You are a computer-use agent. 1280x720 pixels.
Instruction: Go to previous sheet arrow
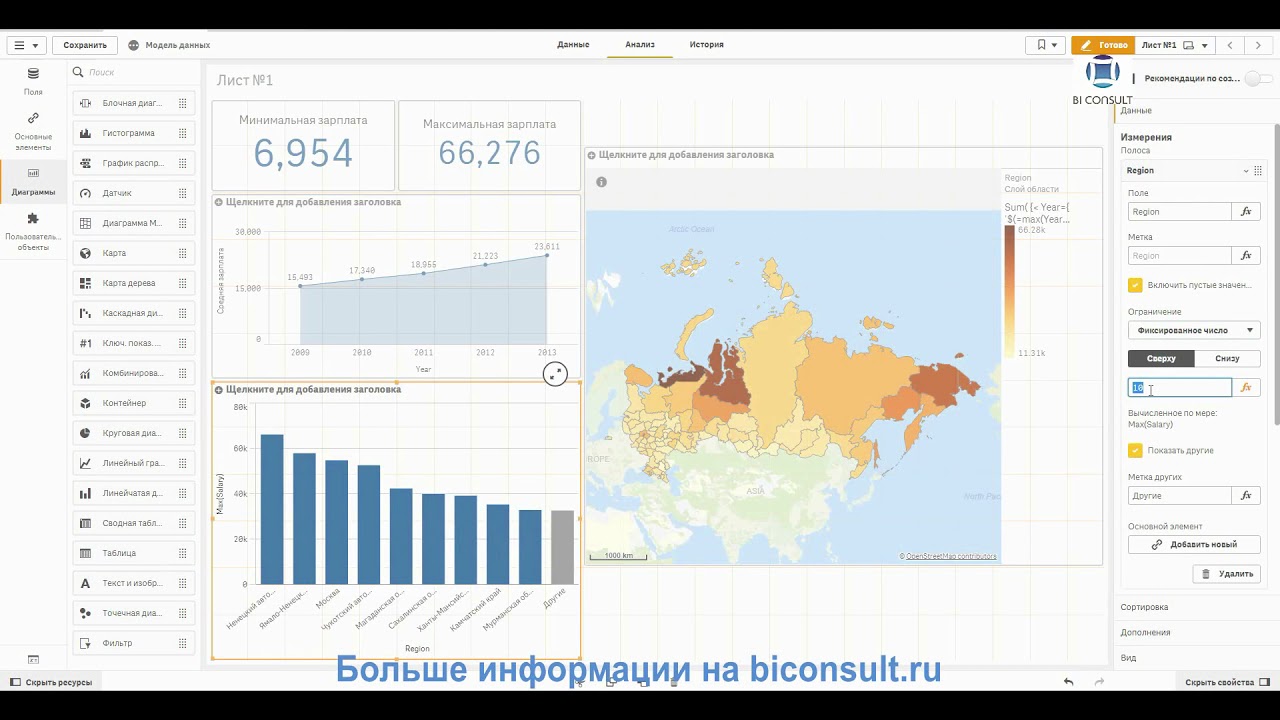pyautogui.click(x=1230, y=45)
